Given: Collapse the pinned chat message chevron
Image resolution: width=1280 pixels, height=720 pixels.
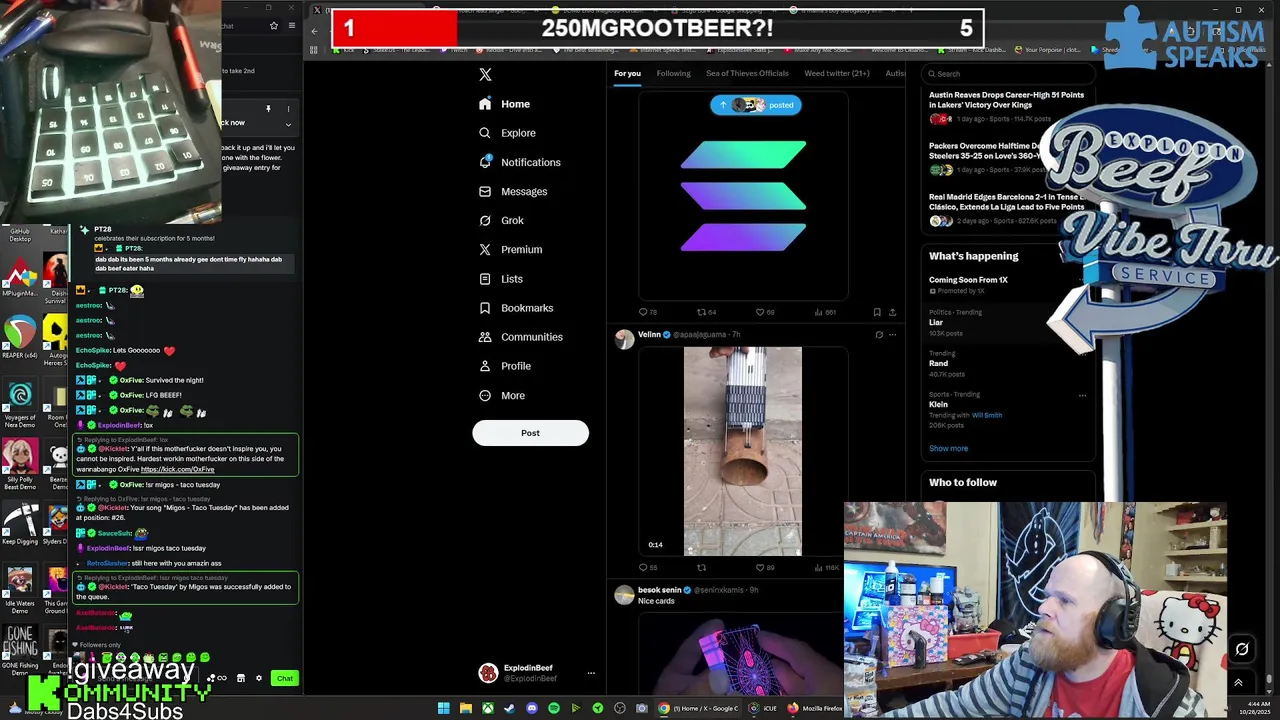Looking at the screenshot, I should (288, 125).
